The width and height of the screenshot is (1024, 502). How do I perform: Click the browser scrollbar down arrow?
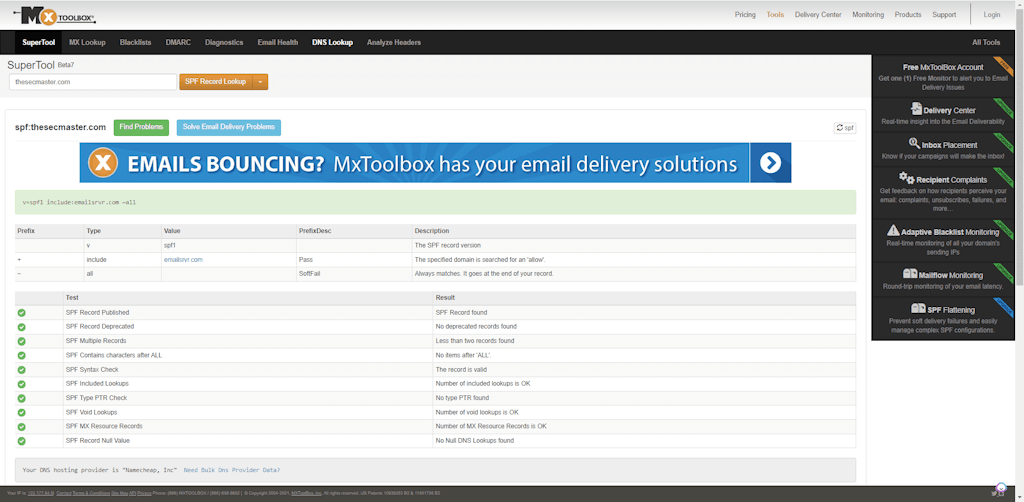(x=1019, y=498)
